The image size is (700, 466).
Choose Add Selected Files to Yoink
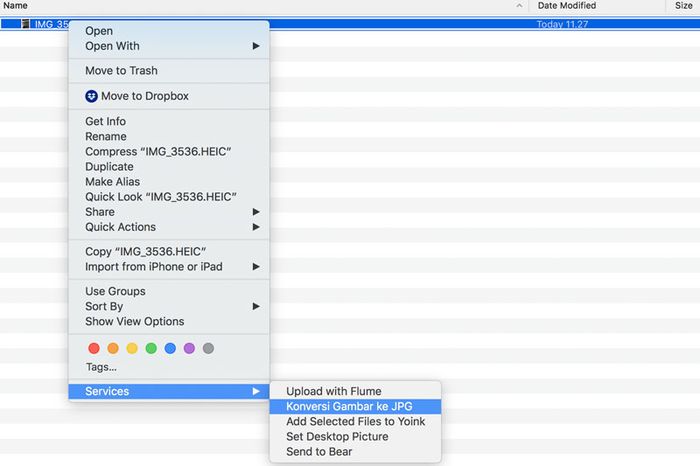click(x=355, y=421)
